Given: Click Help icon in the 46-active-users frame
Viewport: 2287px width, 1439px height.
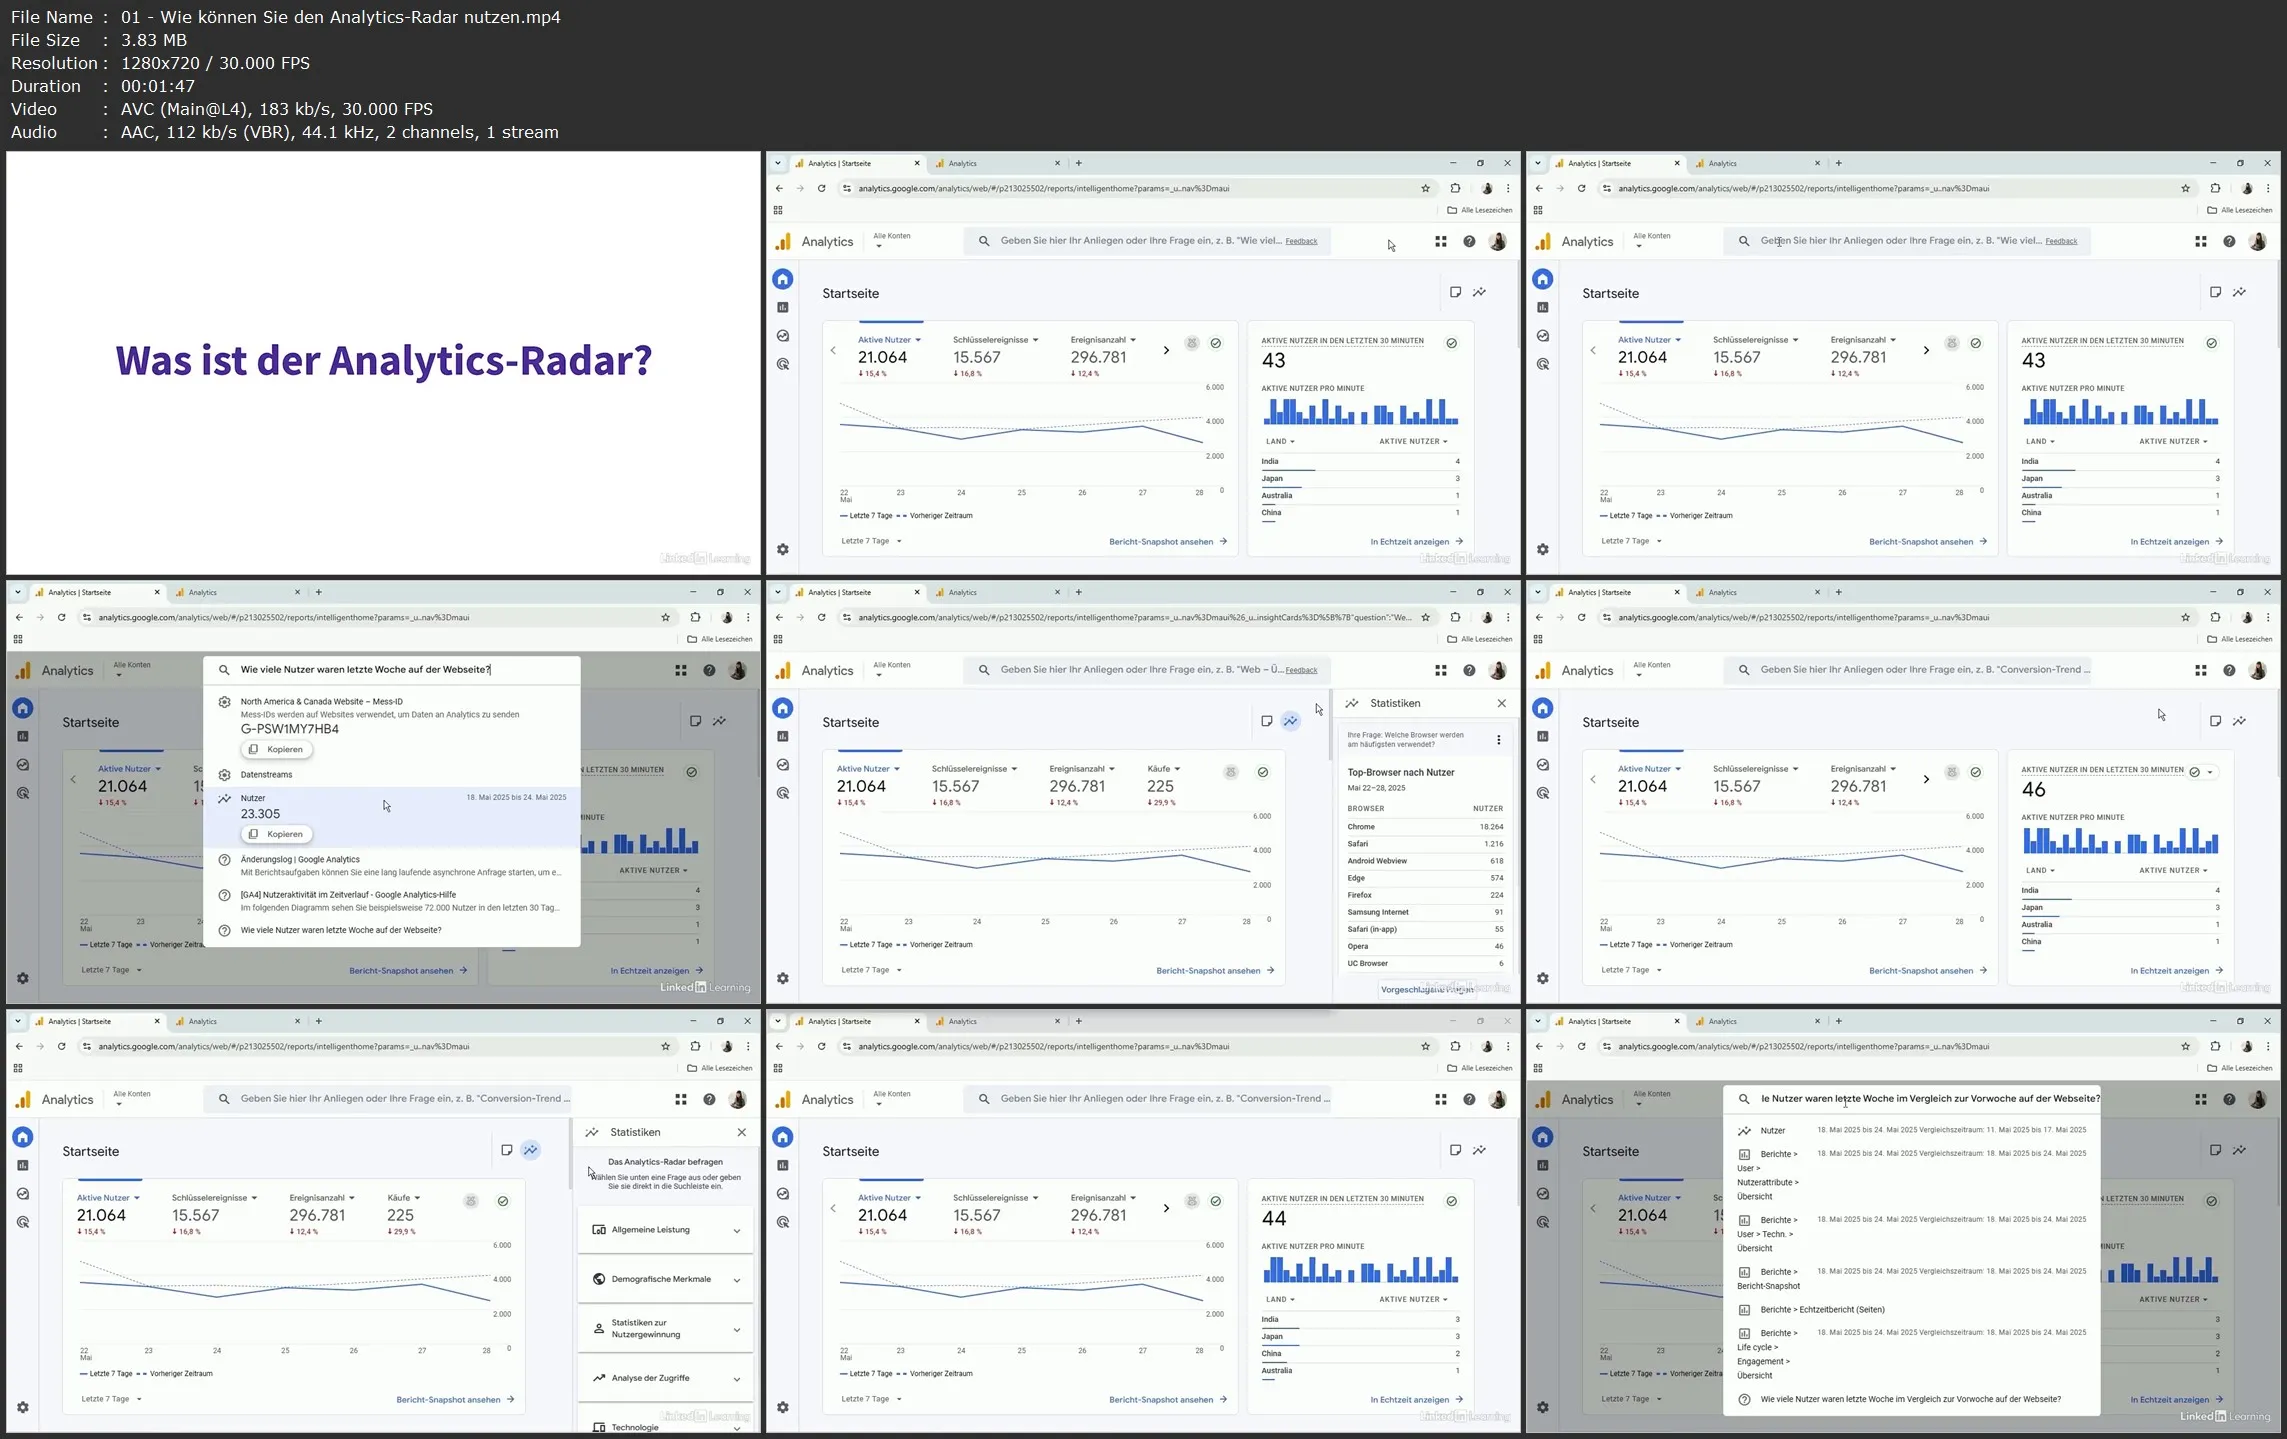Looking at the screenshot, I should 2229,671.
